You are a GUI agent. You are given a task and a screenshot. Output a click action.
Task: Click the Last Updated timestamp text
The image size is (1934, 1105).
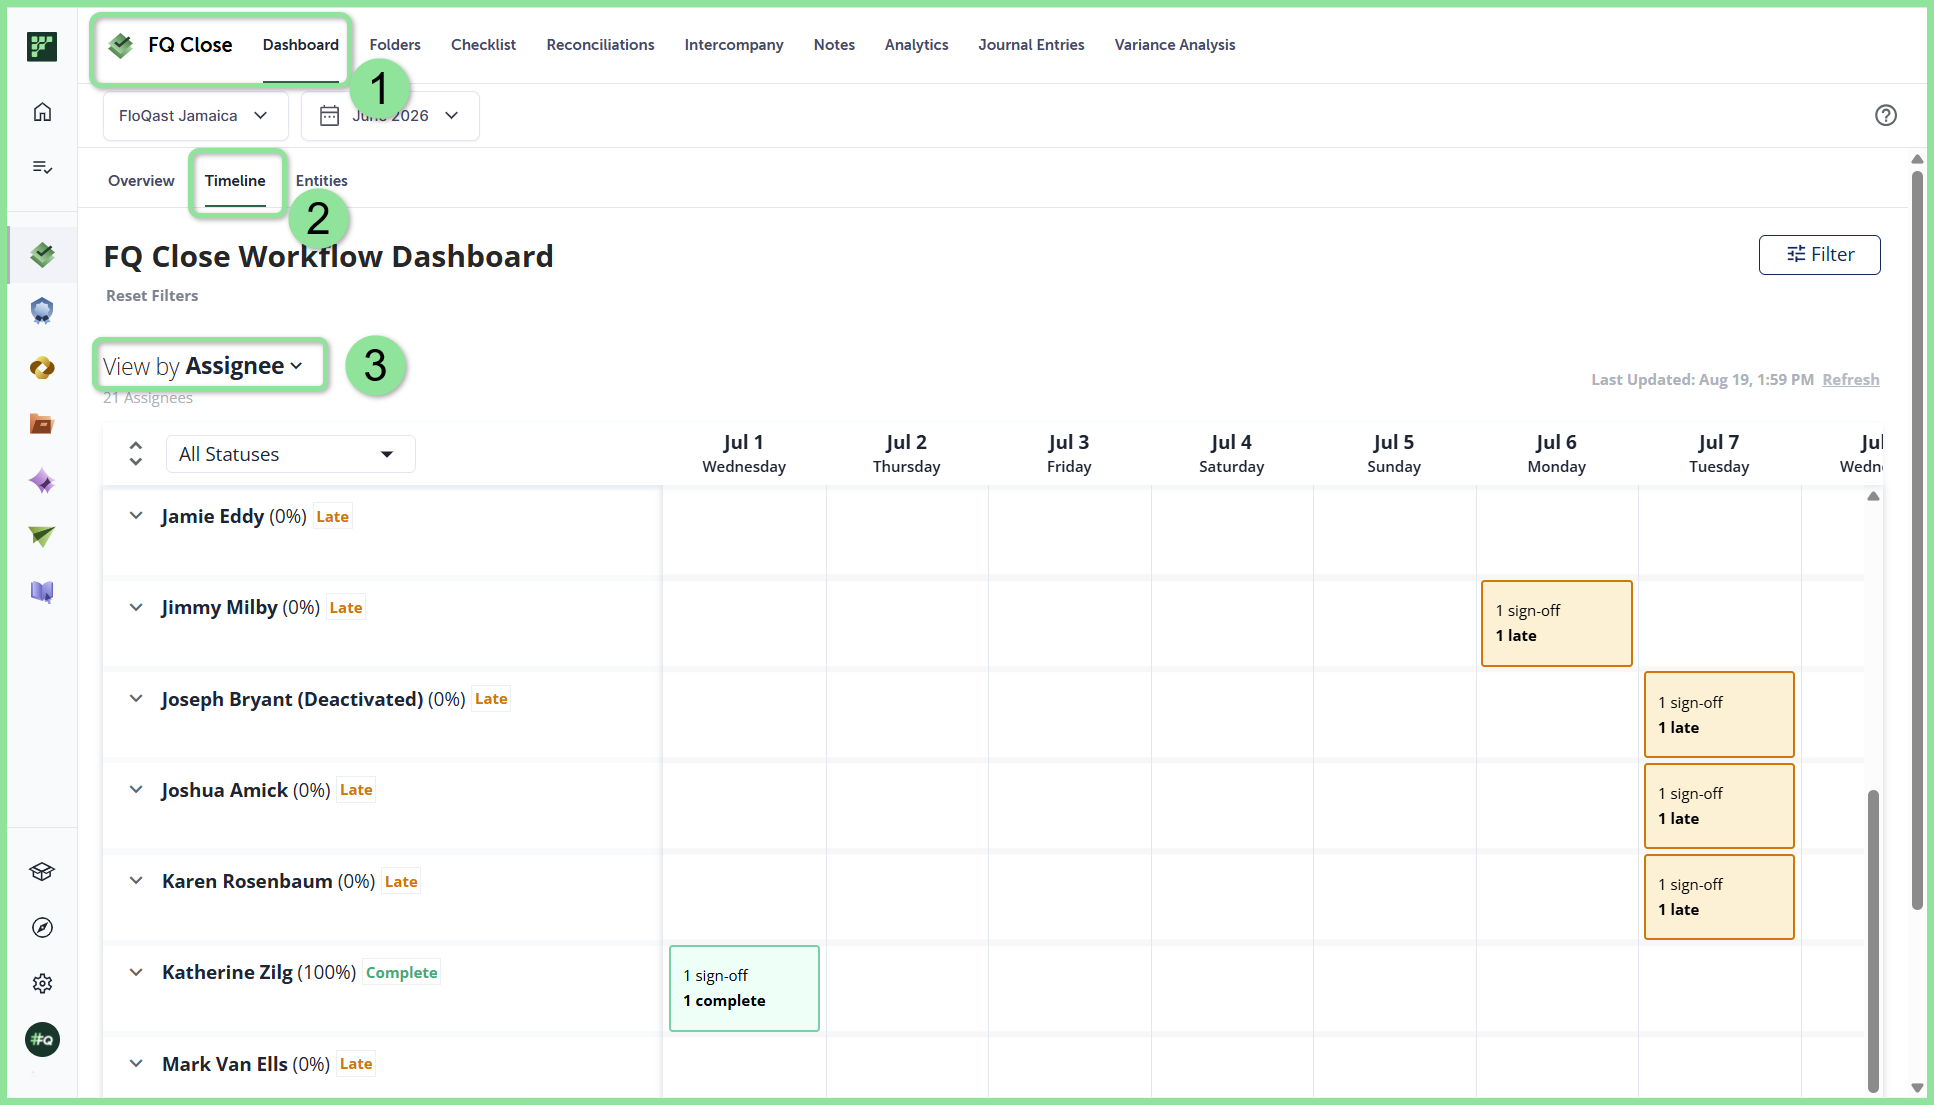tap(1702, 380)
